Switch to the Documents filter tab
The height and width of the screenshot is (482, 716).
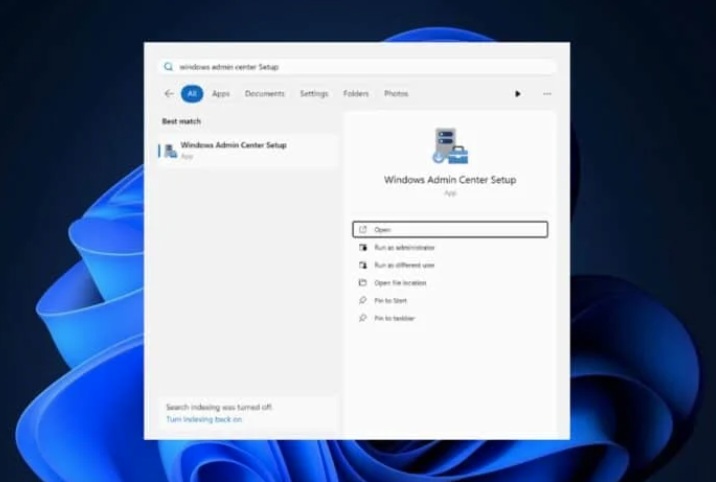265,94
